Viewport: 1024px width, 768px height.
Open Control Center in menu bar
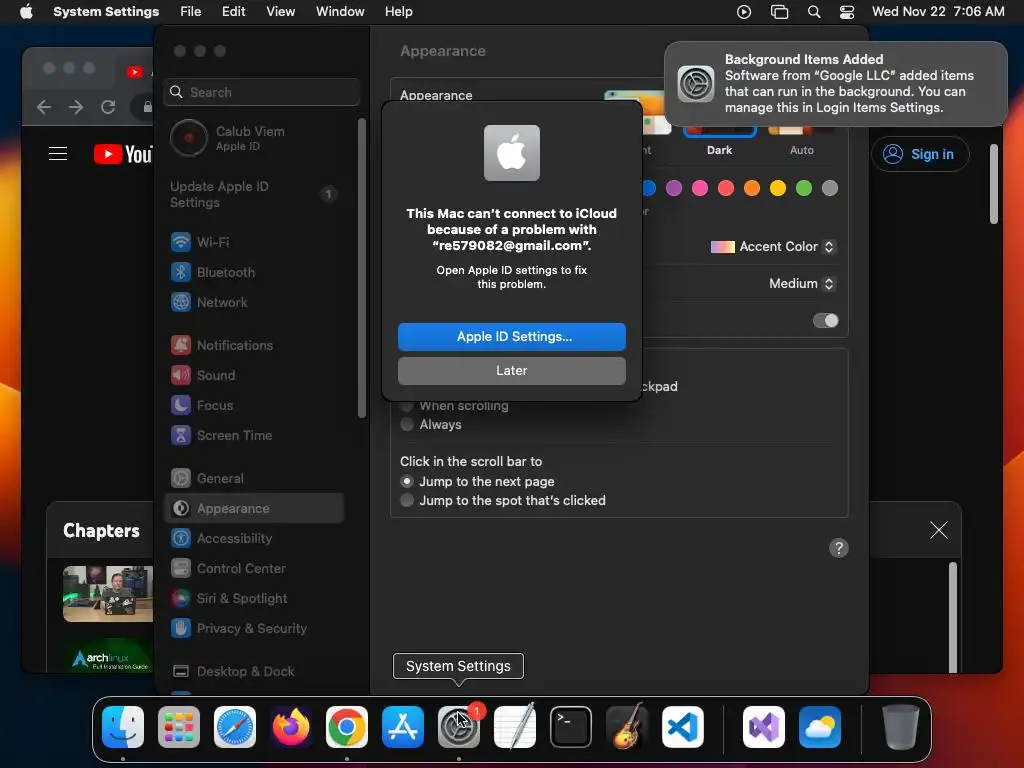tap(847, 12)
